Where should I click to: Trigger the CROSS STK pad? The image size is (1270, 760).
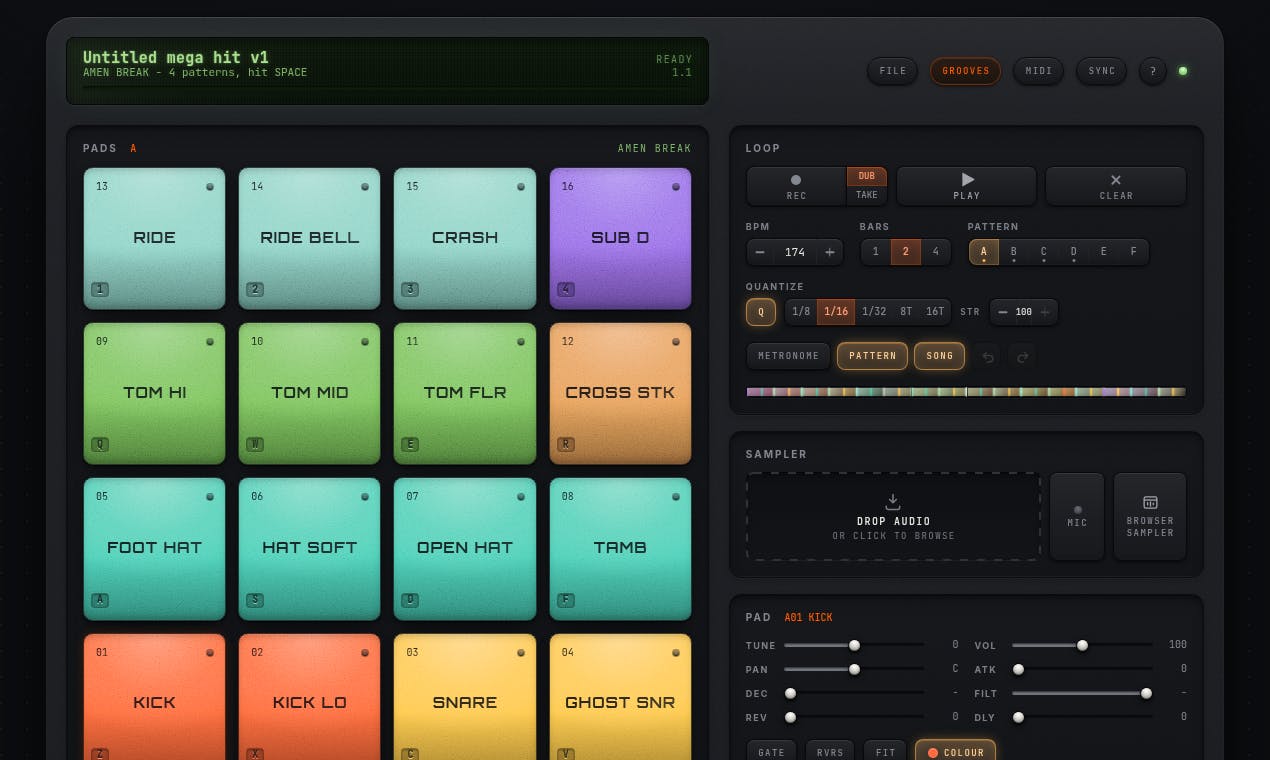620,393
